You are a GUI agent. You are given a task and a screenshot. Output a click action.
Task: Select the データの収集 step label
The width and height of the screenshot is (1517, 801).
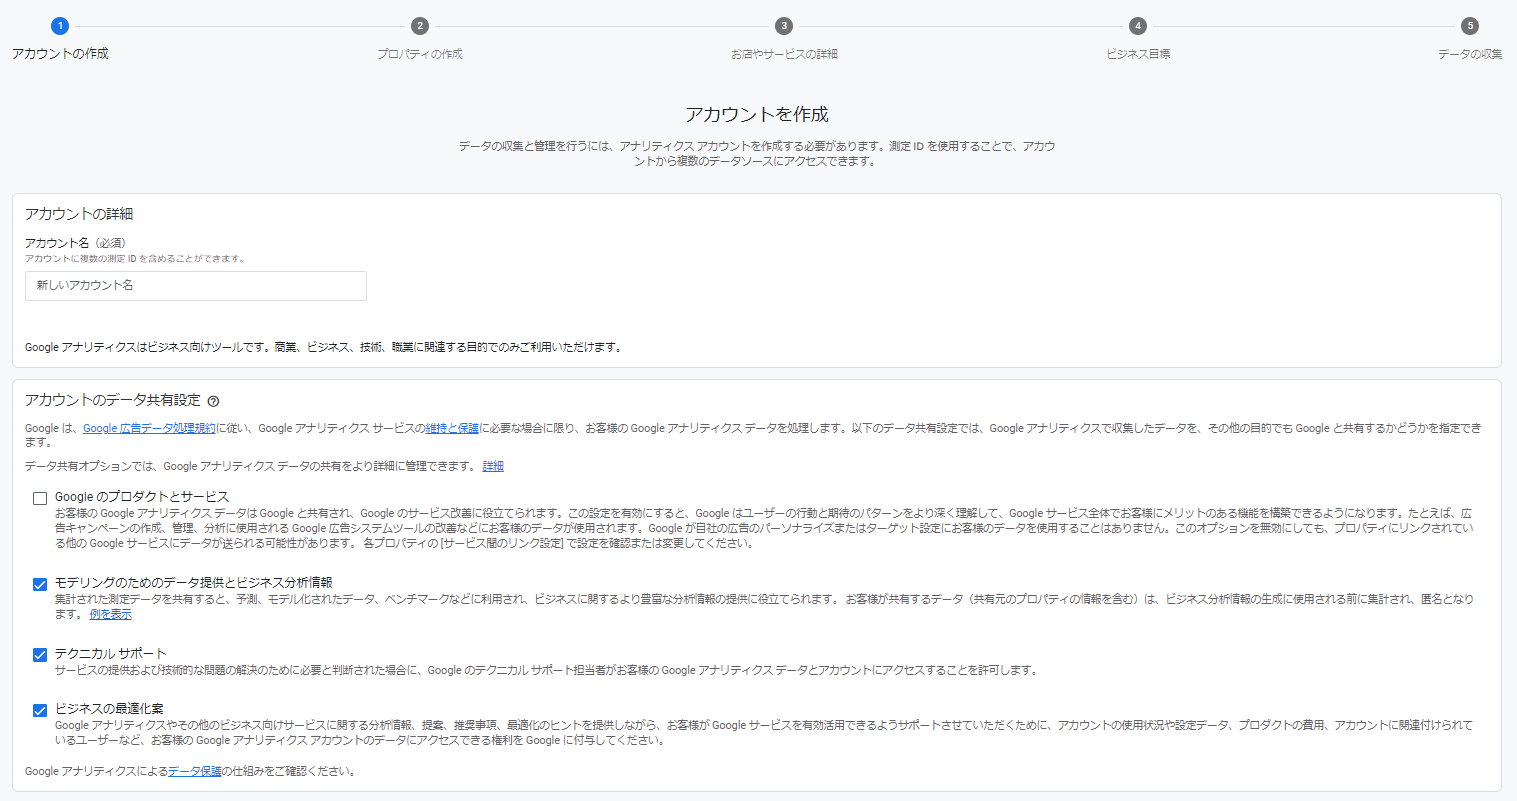coord(1470,54)
